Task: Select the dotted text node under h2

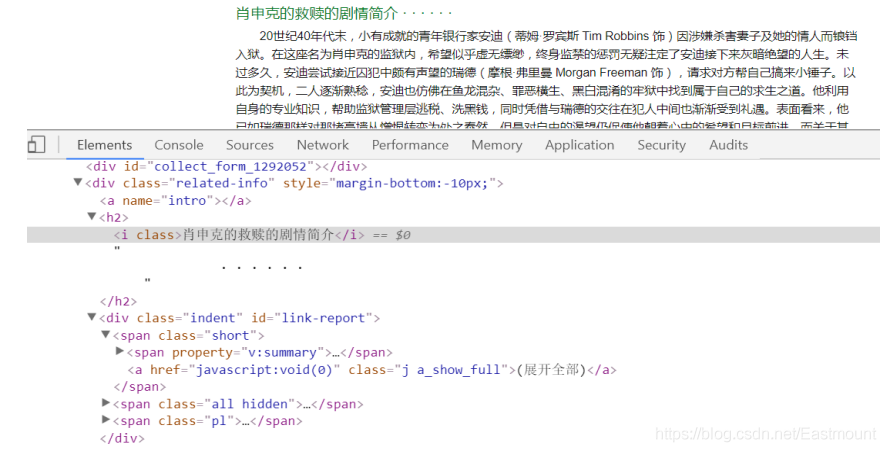Action: 262,267
